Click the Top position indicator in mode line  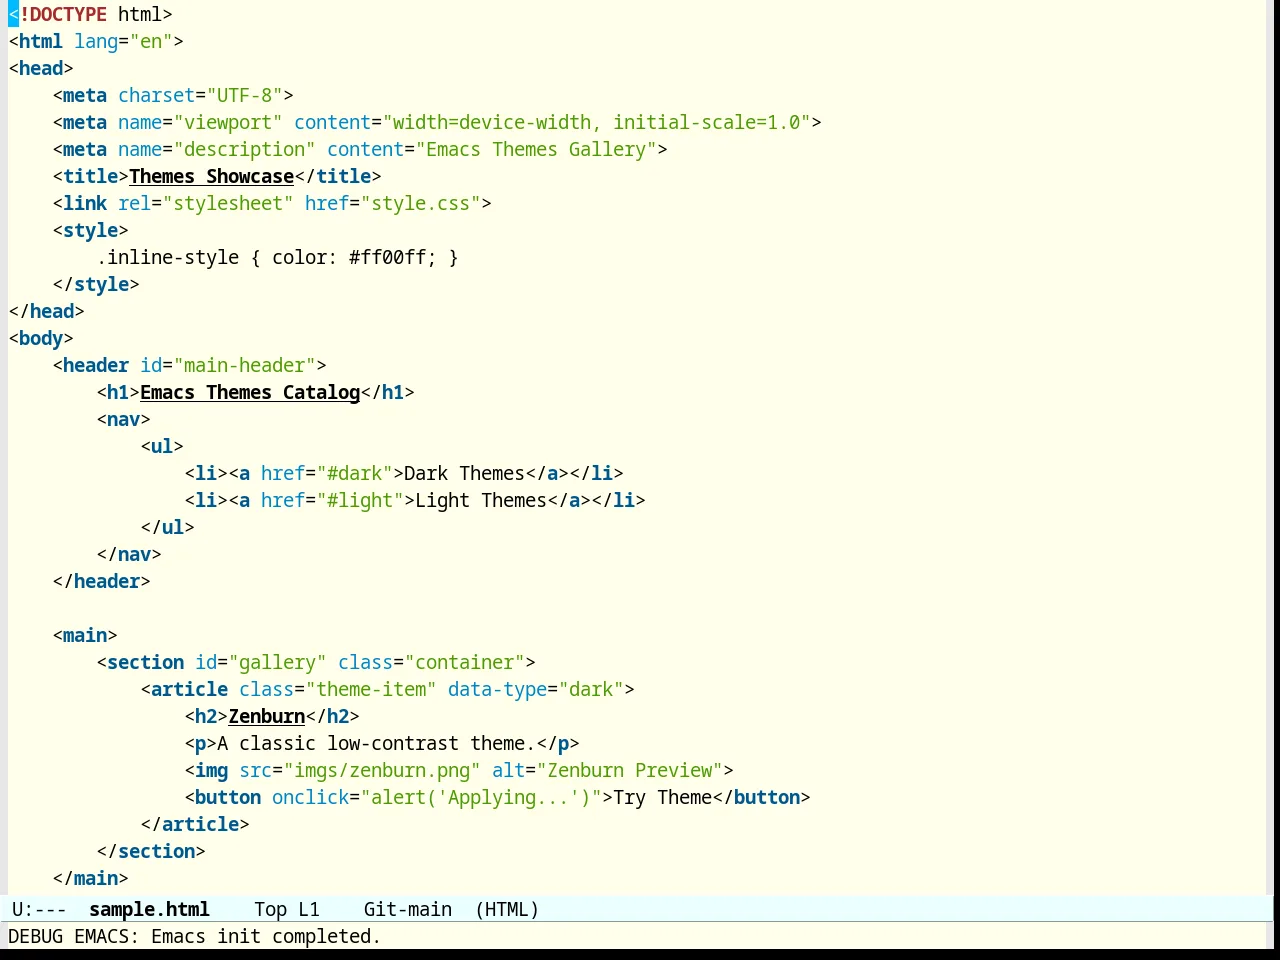pyautogui.click(x=270, y=909)
